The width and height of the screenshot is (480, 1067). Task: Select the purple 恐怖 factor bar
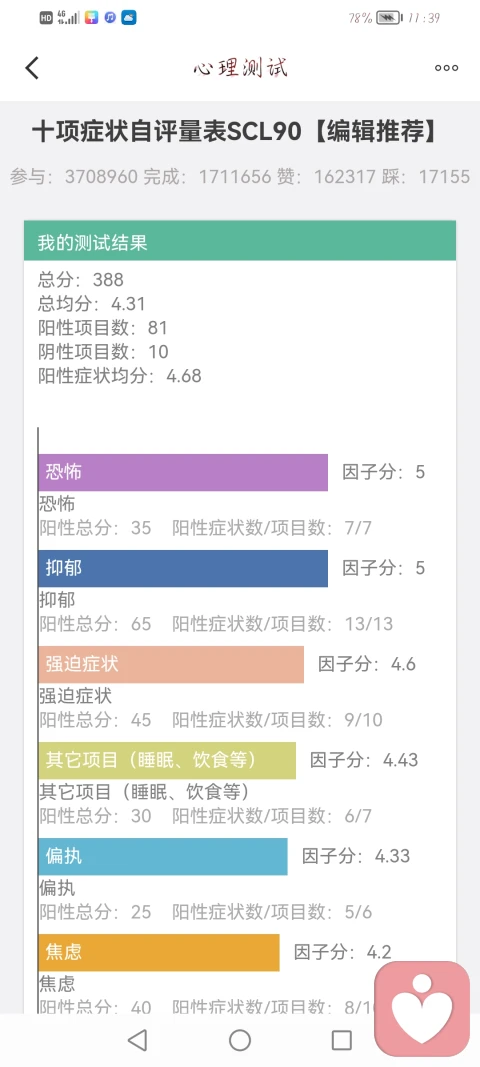(183, 472)
